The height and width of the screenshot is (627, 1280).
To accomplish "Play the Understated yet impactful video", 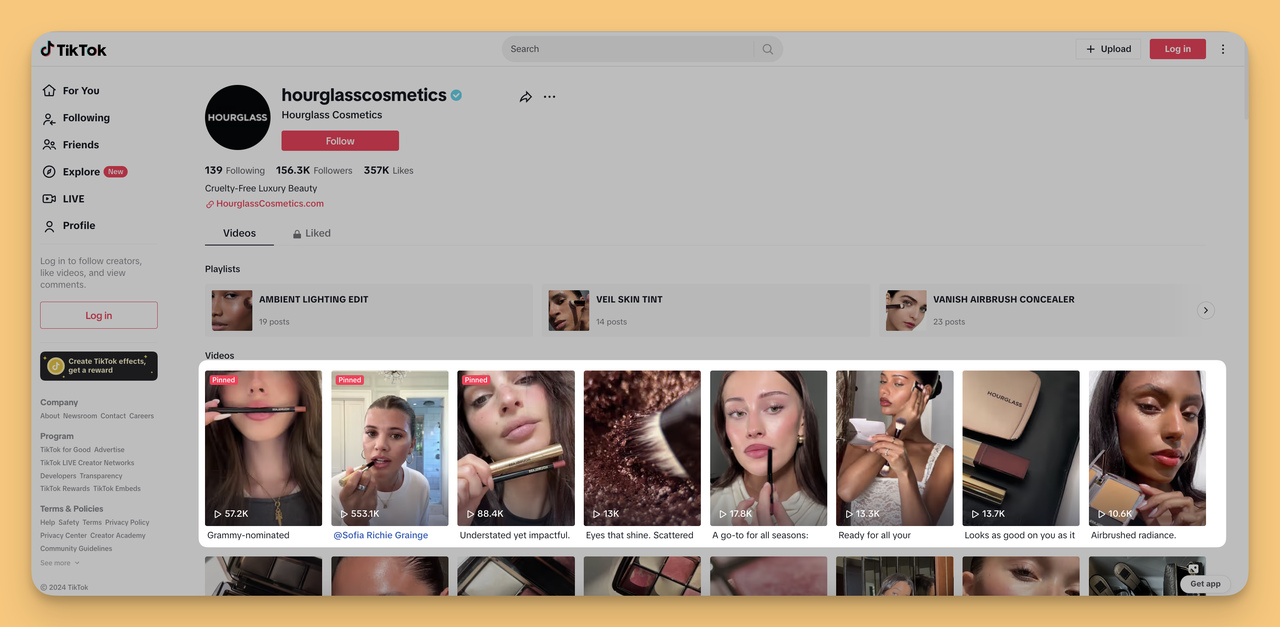I will (516, 448).
